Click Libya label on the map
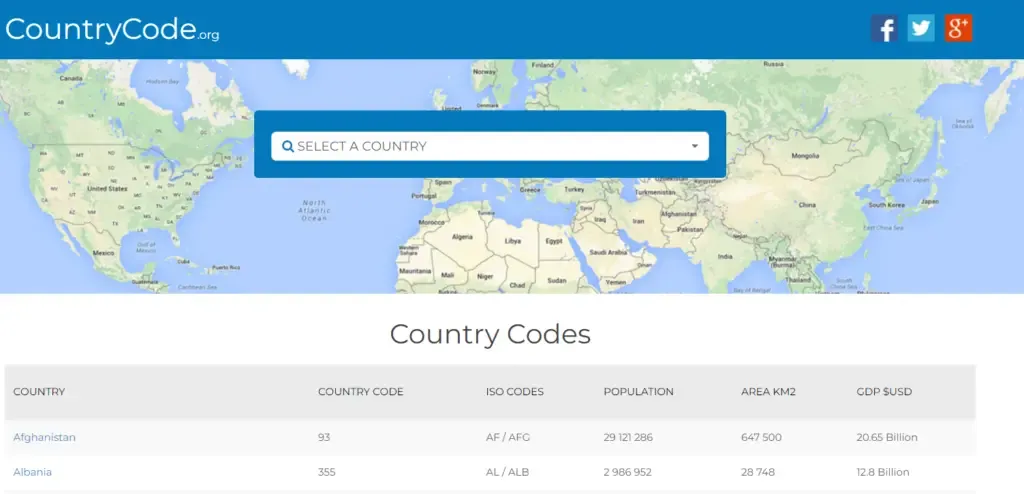Viewport: 1024px width, 494px height. pyautogui.click(x=513, y=241)
